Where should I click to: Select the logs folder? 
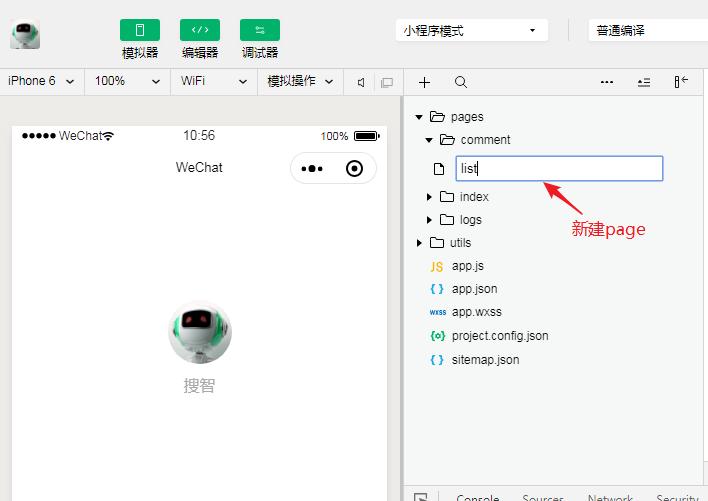pos(470,220)
